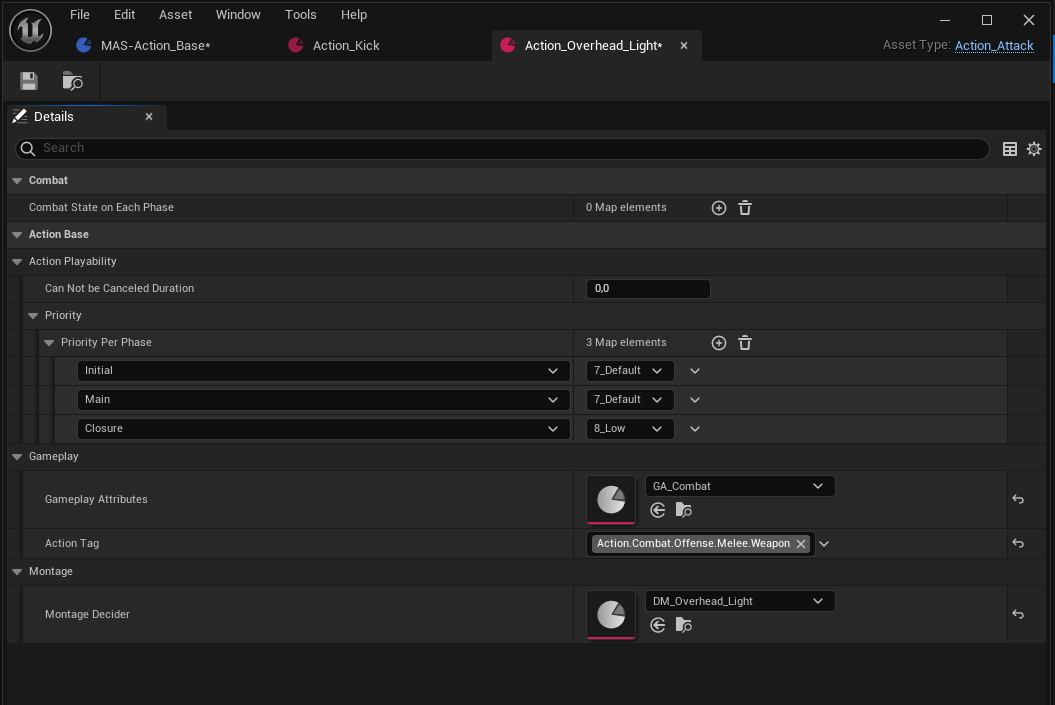Open the GA_Combat dropdown
Image resolution: width=1055 pixels, height=705 pixels.
click(x=740, y=485)
